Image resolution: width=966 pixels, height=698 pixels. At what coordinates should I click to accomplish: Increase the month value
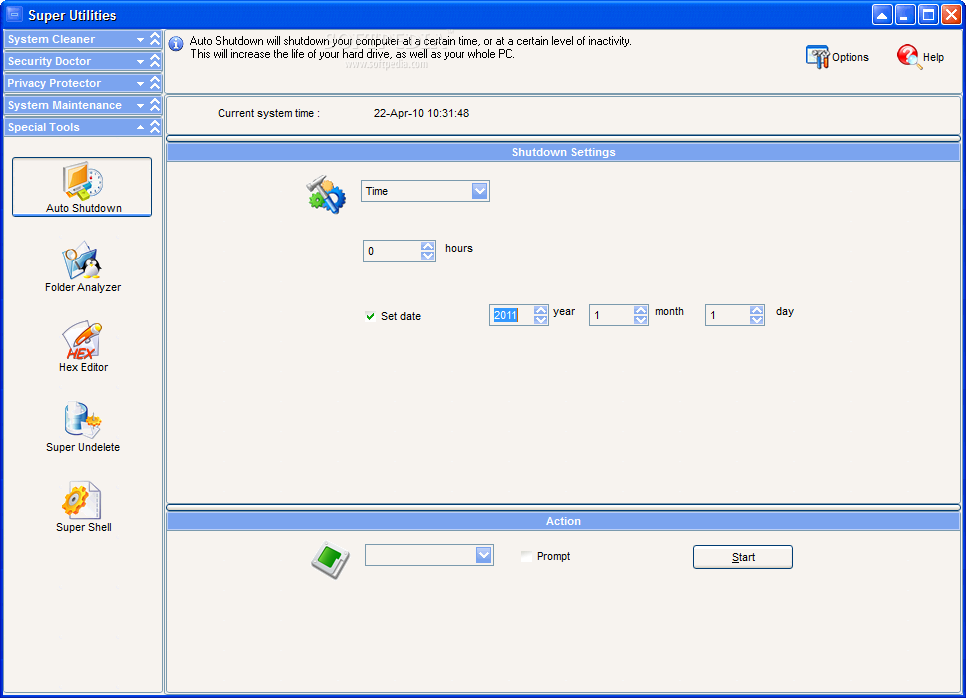641,310
